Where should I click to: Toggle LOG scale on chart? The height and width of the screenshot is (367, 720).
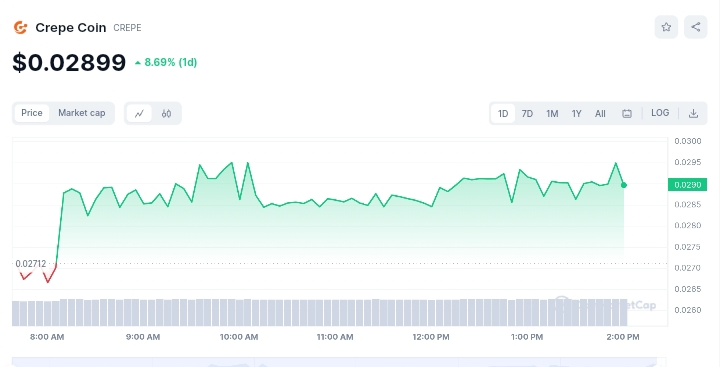[660, 113]
